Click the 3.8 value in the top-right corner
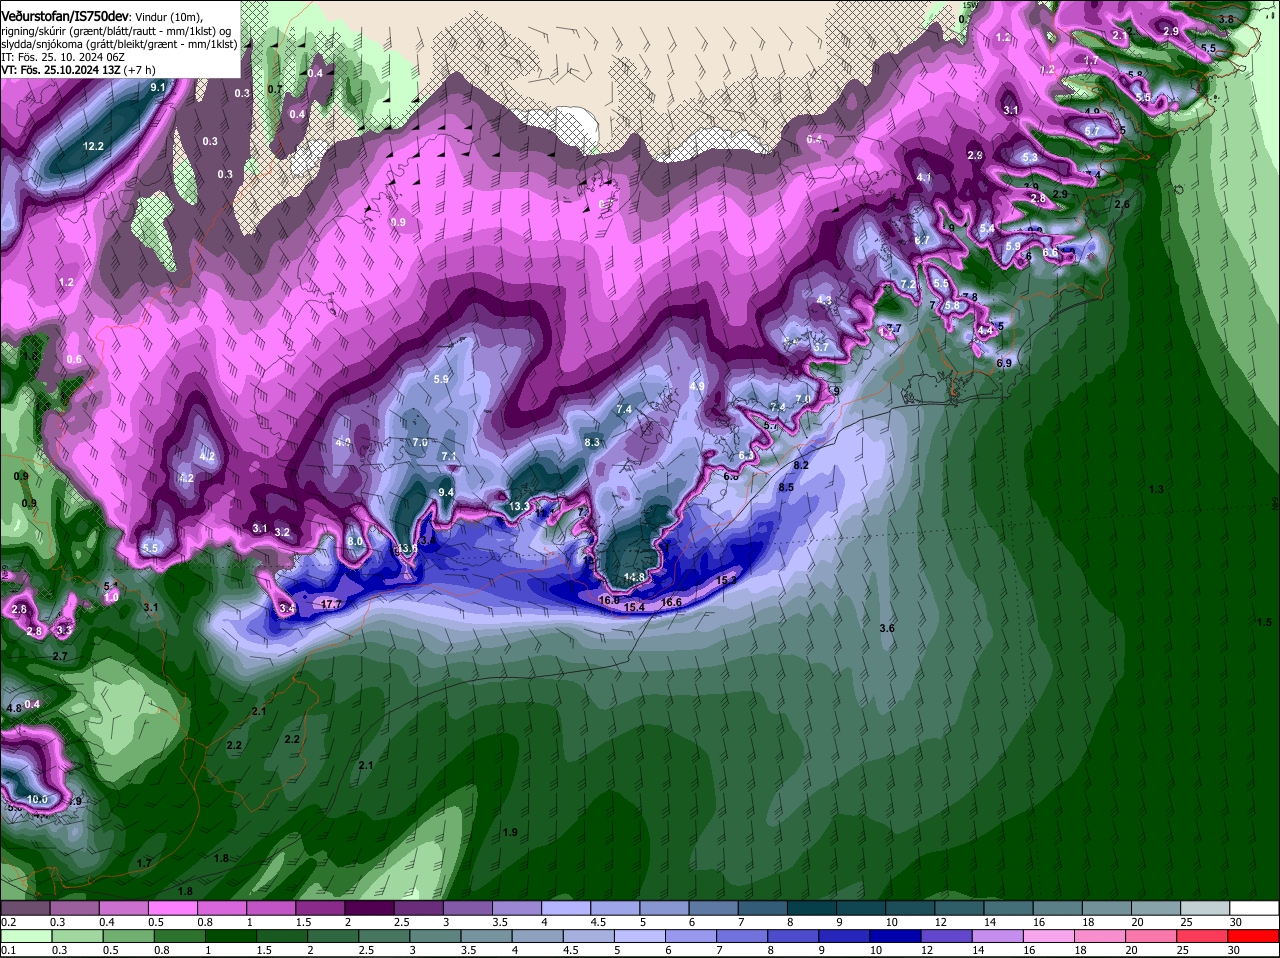 click(x=1226, y=20)
